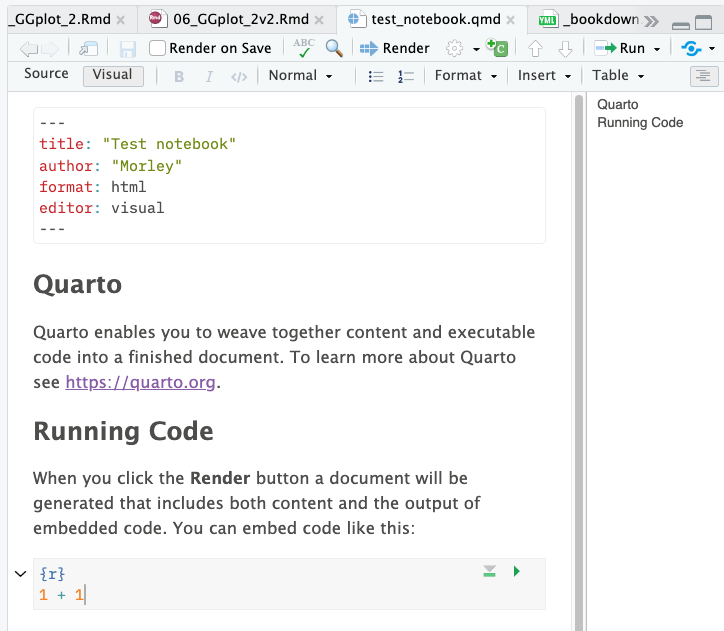
Task: Open the quarto.org hyperlink
Action: point(141,382)
